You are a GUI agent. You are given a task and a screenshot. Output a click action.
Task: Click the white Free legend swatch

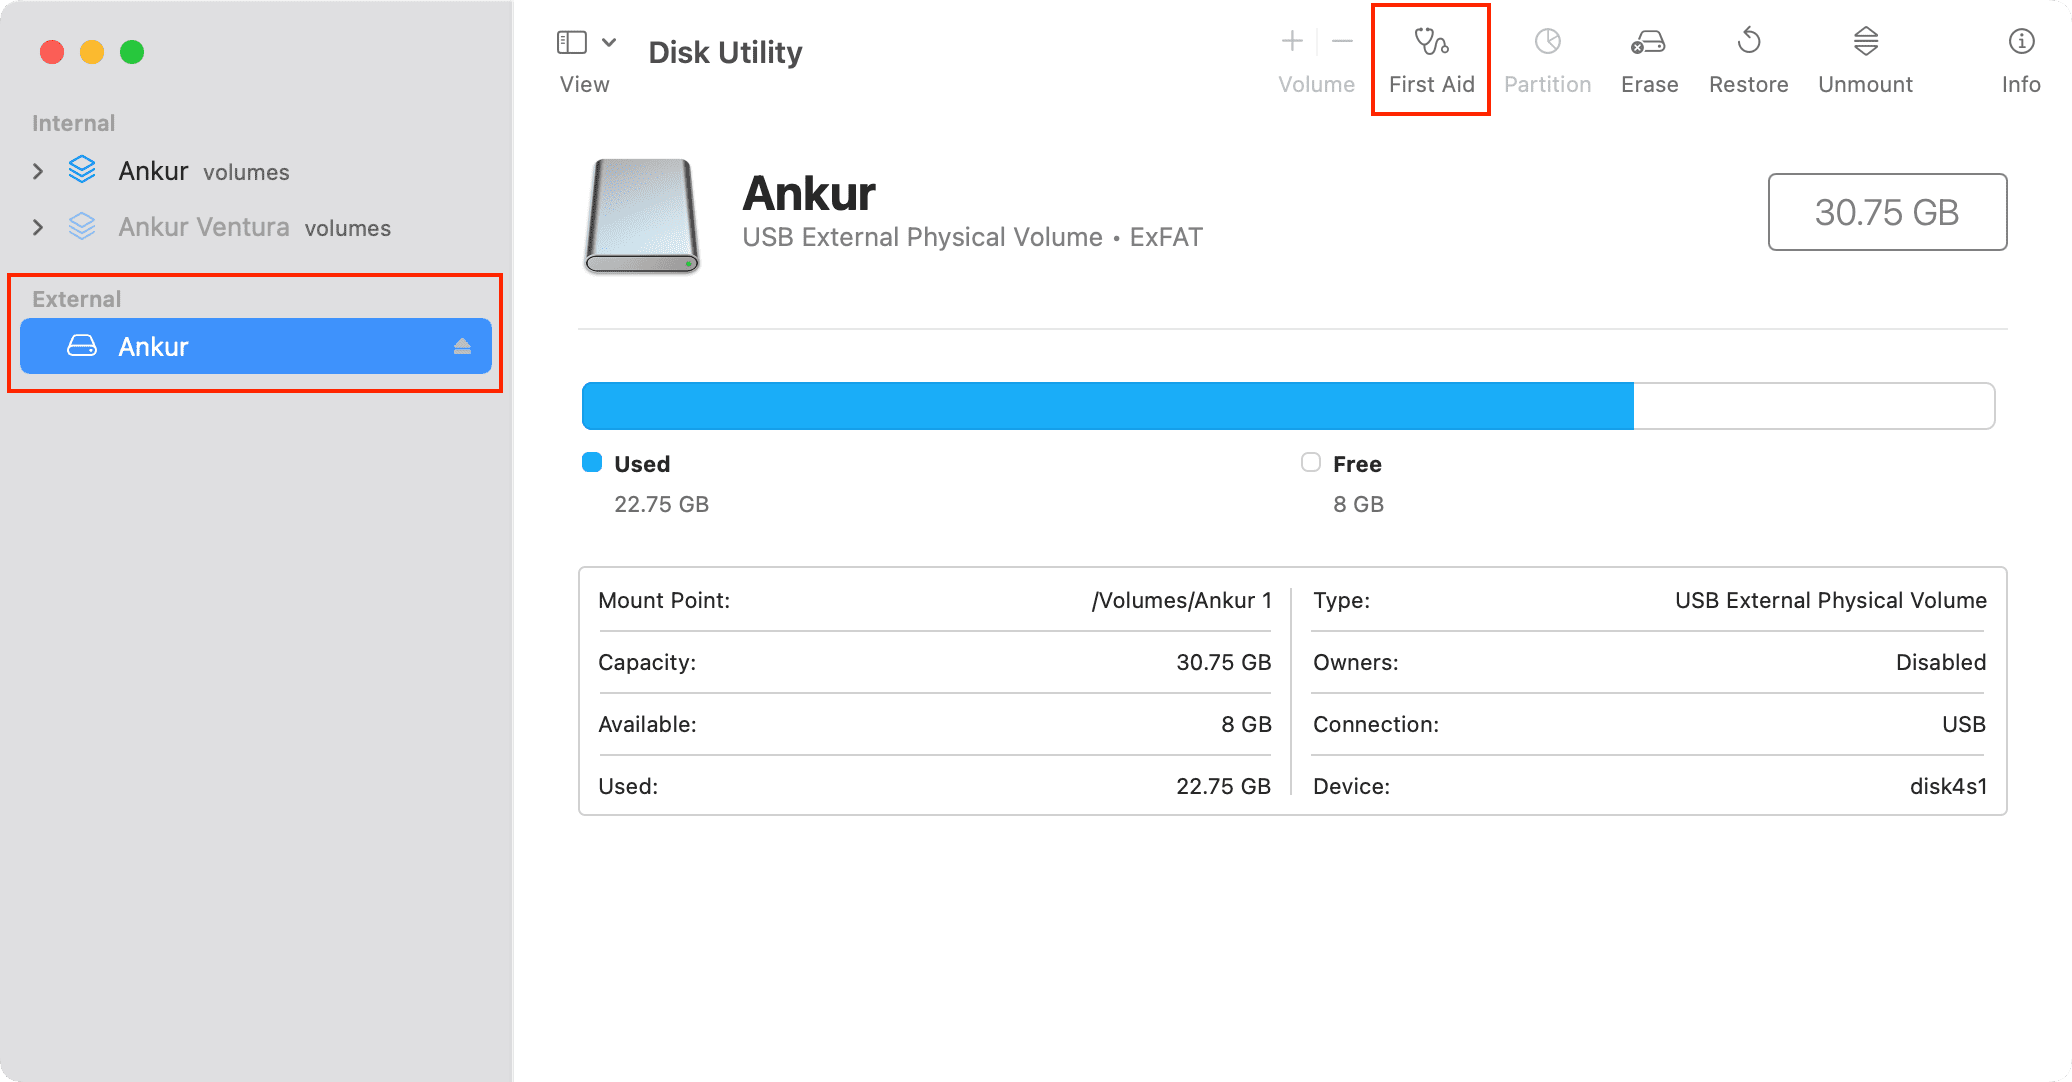click(1311, 462)
